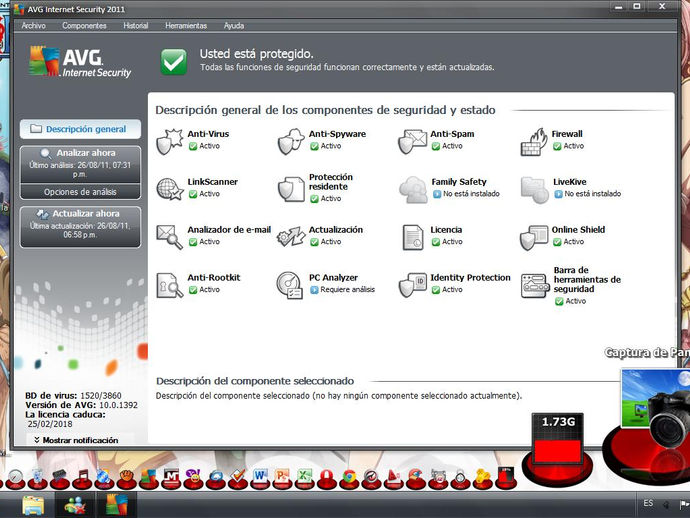Open the Archivo menu
Viewport: 690px width, 518px height.
(33, 26)
